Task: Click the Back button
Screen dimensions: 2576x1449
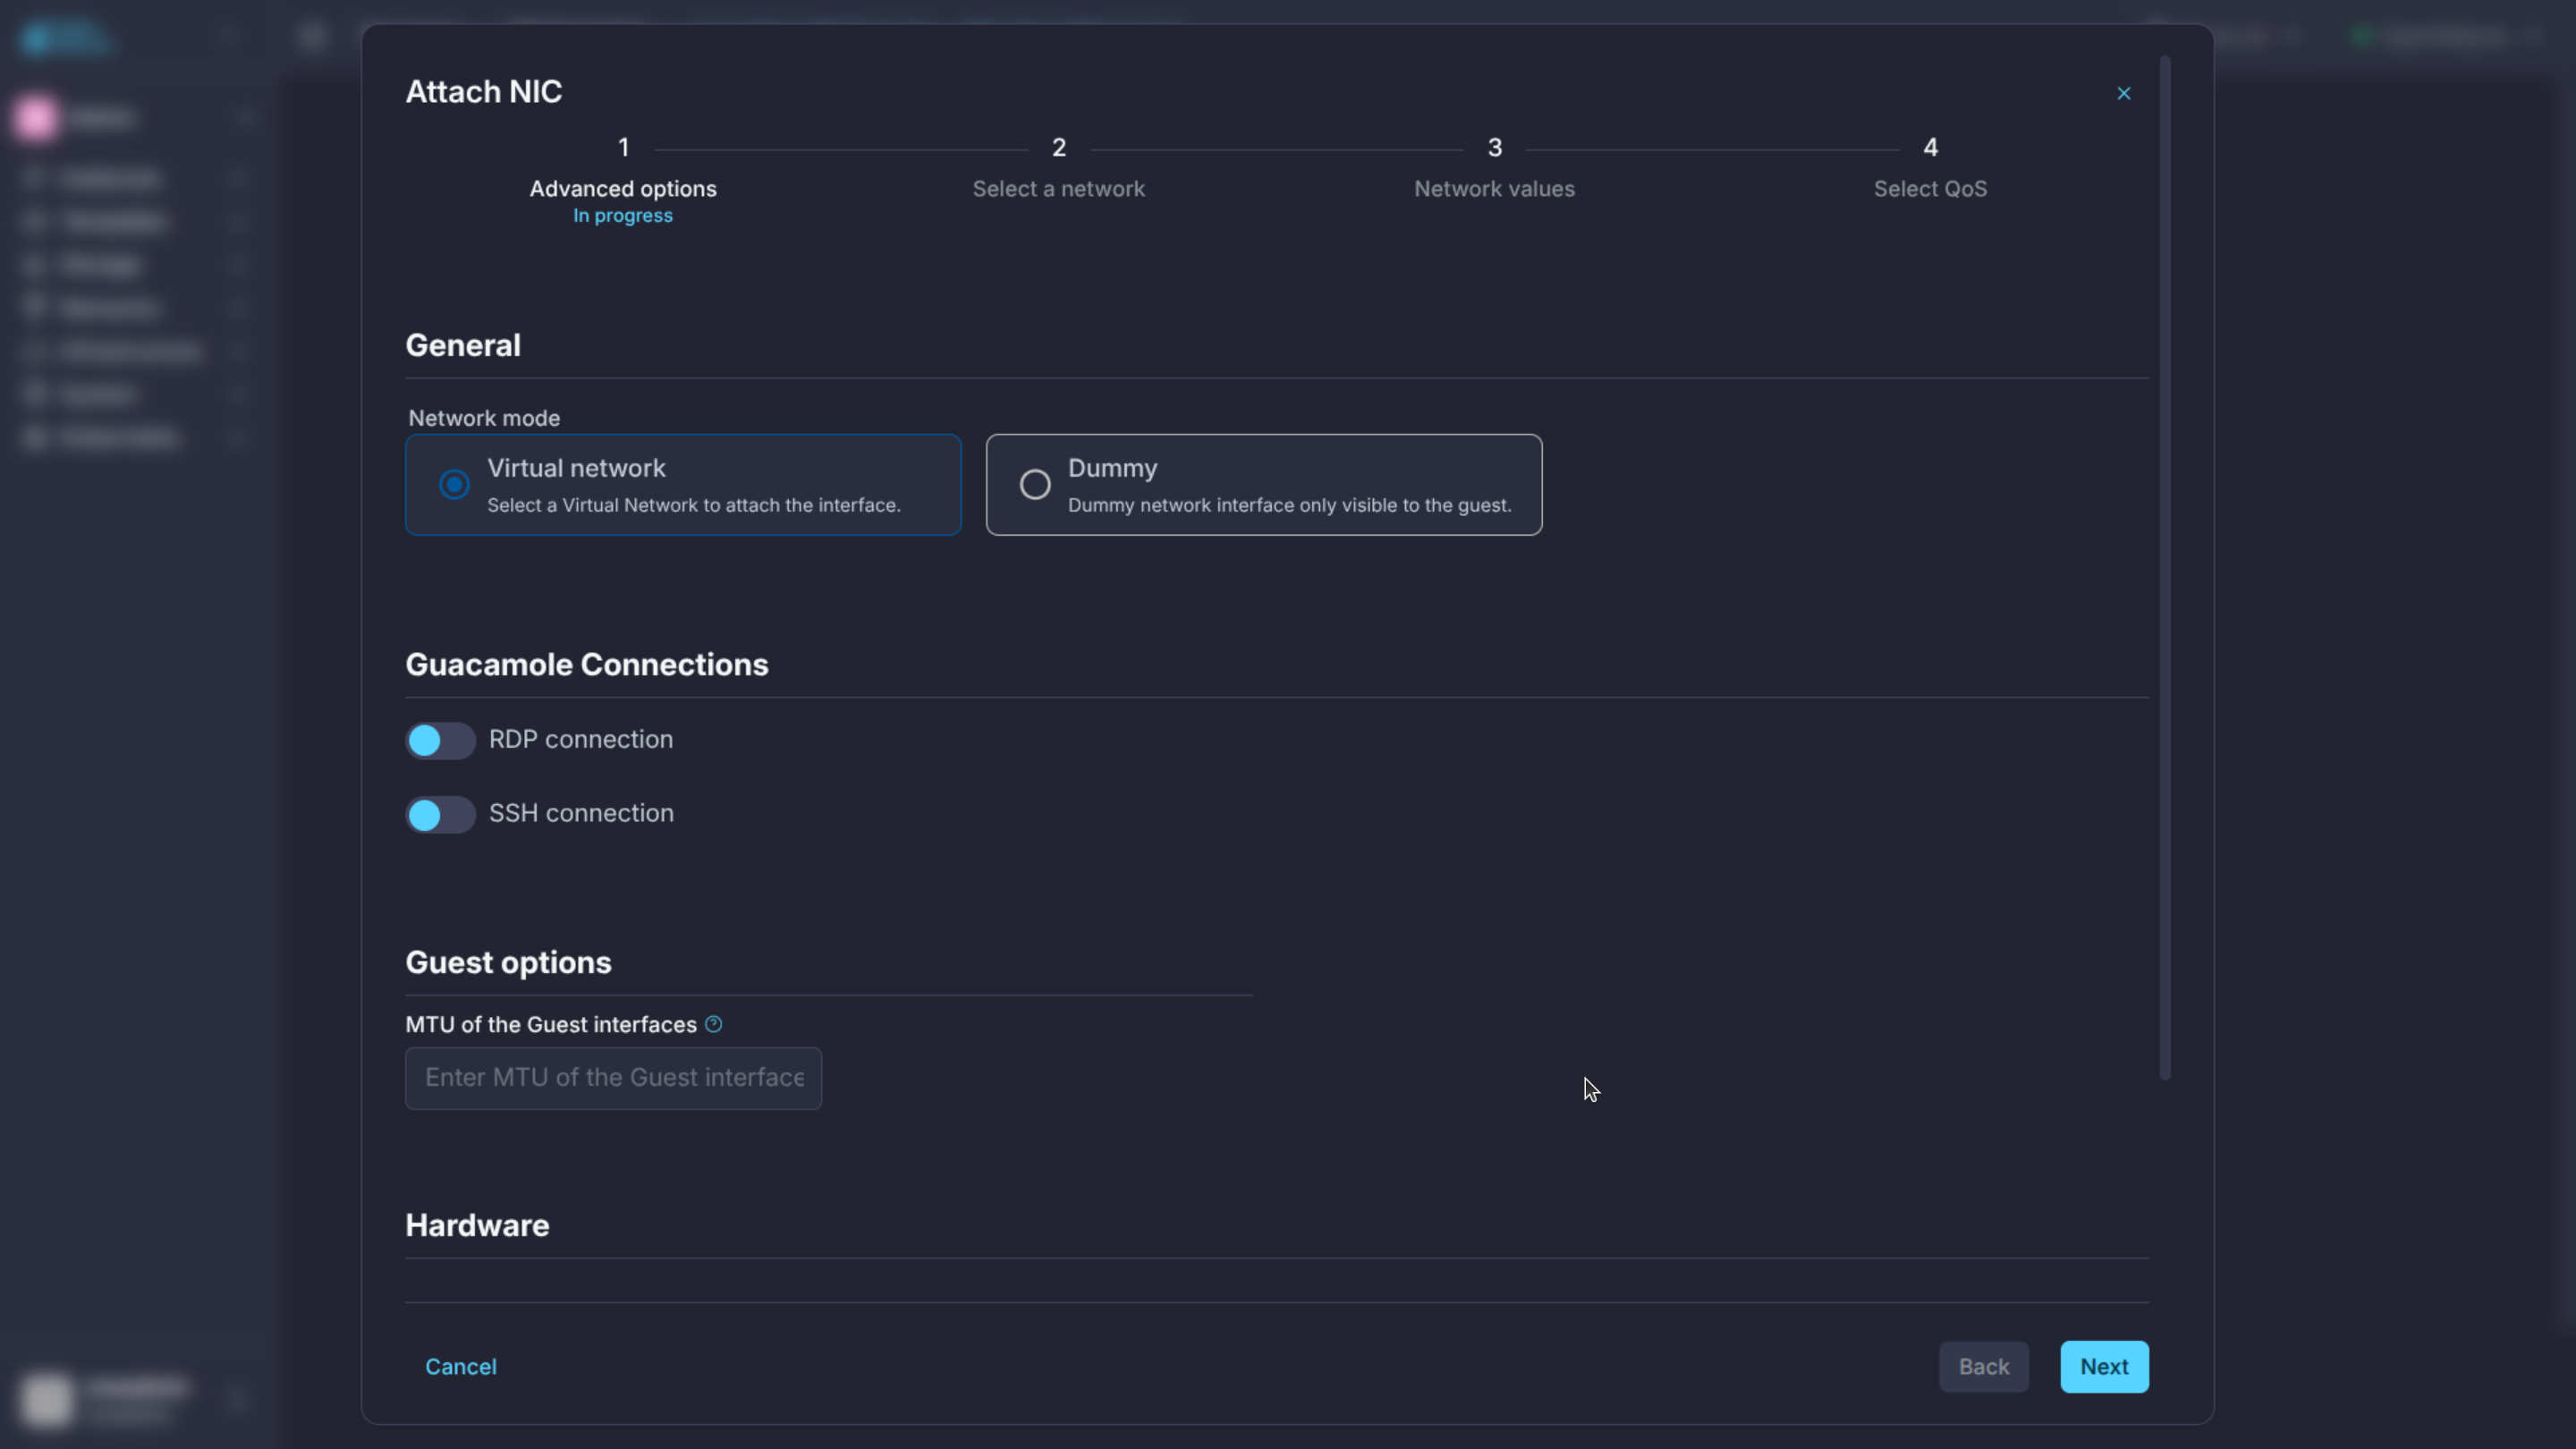Action: 1983,1366
